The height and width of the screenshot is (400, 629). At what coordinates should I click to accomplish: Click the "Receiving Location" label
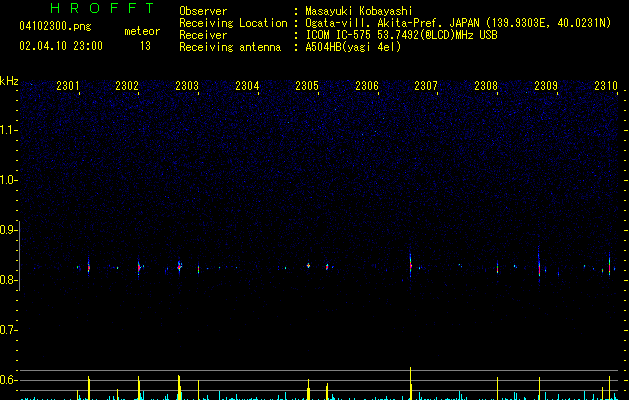[x=233, y=23]
